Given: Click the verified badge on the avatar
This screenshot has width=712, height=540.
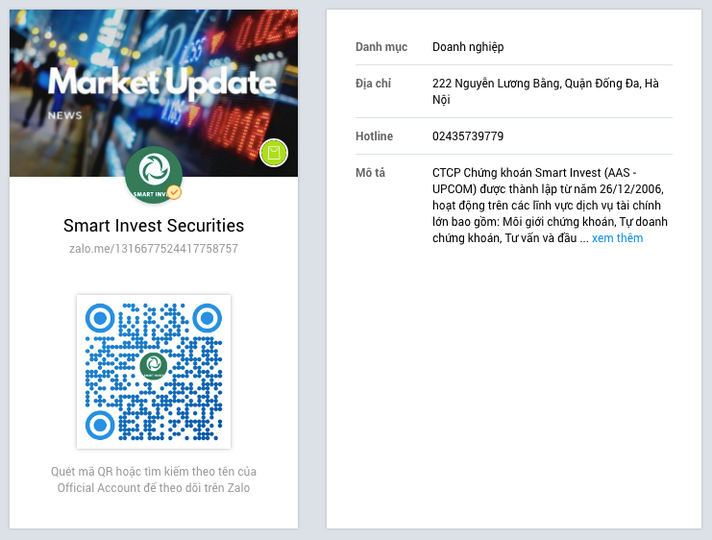Looking at the screenshot, I should [174, 192].
